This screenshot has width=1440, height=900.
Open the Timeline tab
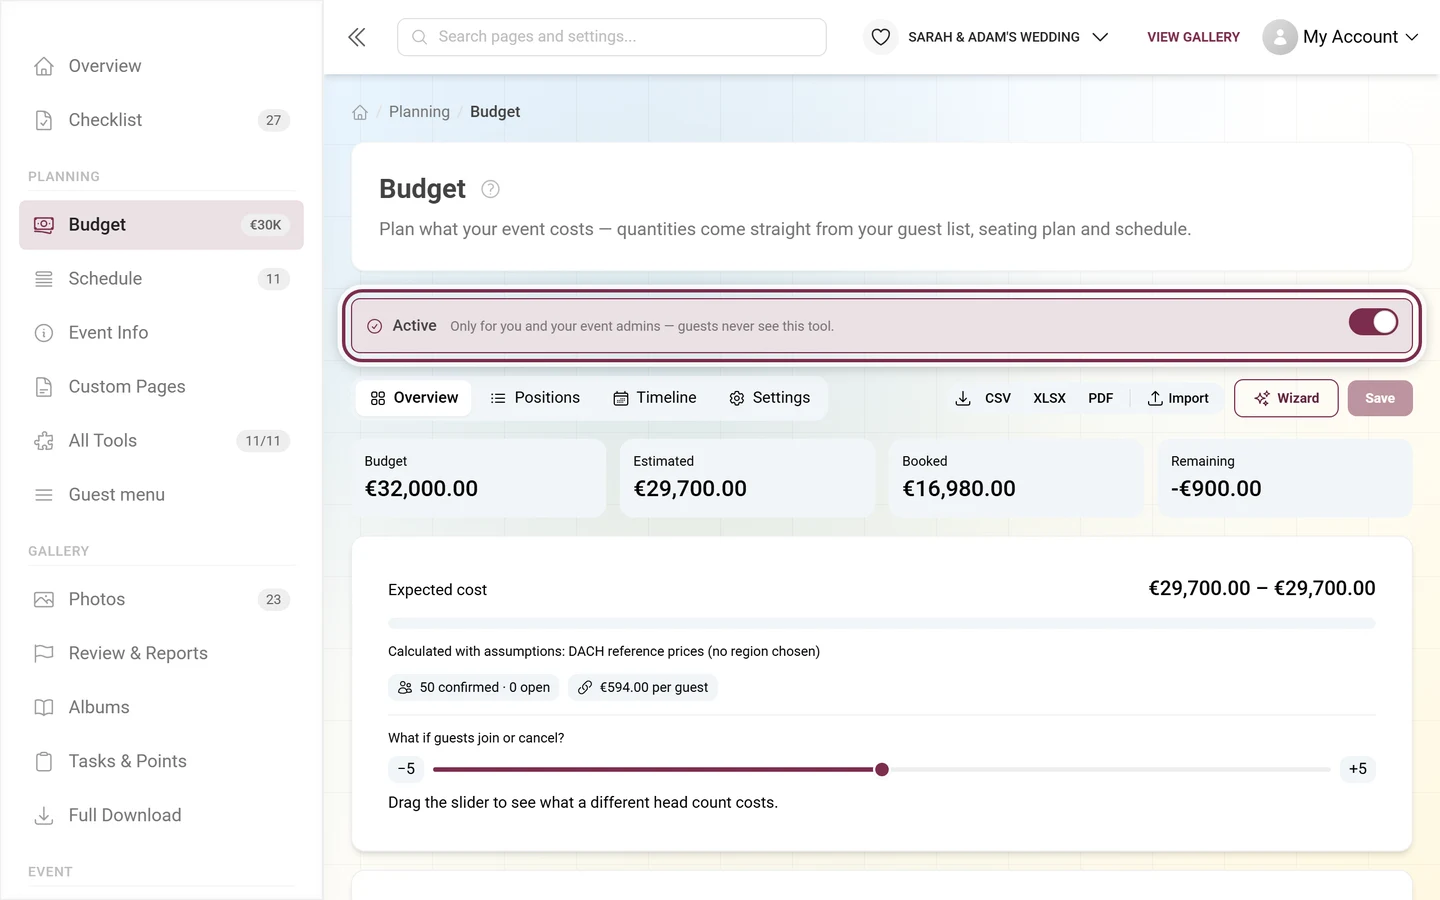click(x=654, y=398)
